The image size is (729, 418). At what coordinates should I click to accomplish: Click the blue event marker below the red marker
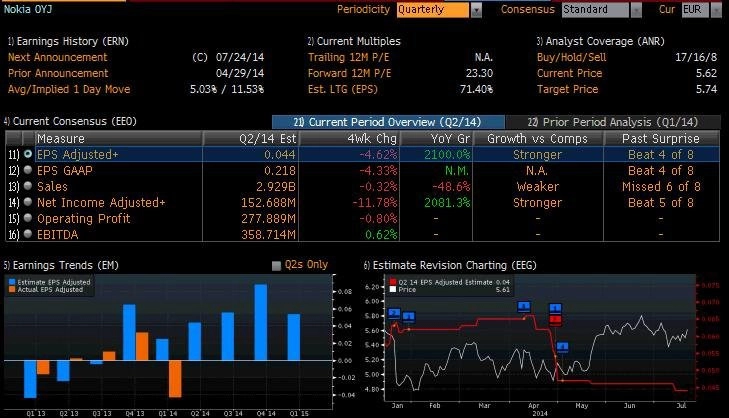(x=563, y=347)
